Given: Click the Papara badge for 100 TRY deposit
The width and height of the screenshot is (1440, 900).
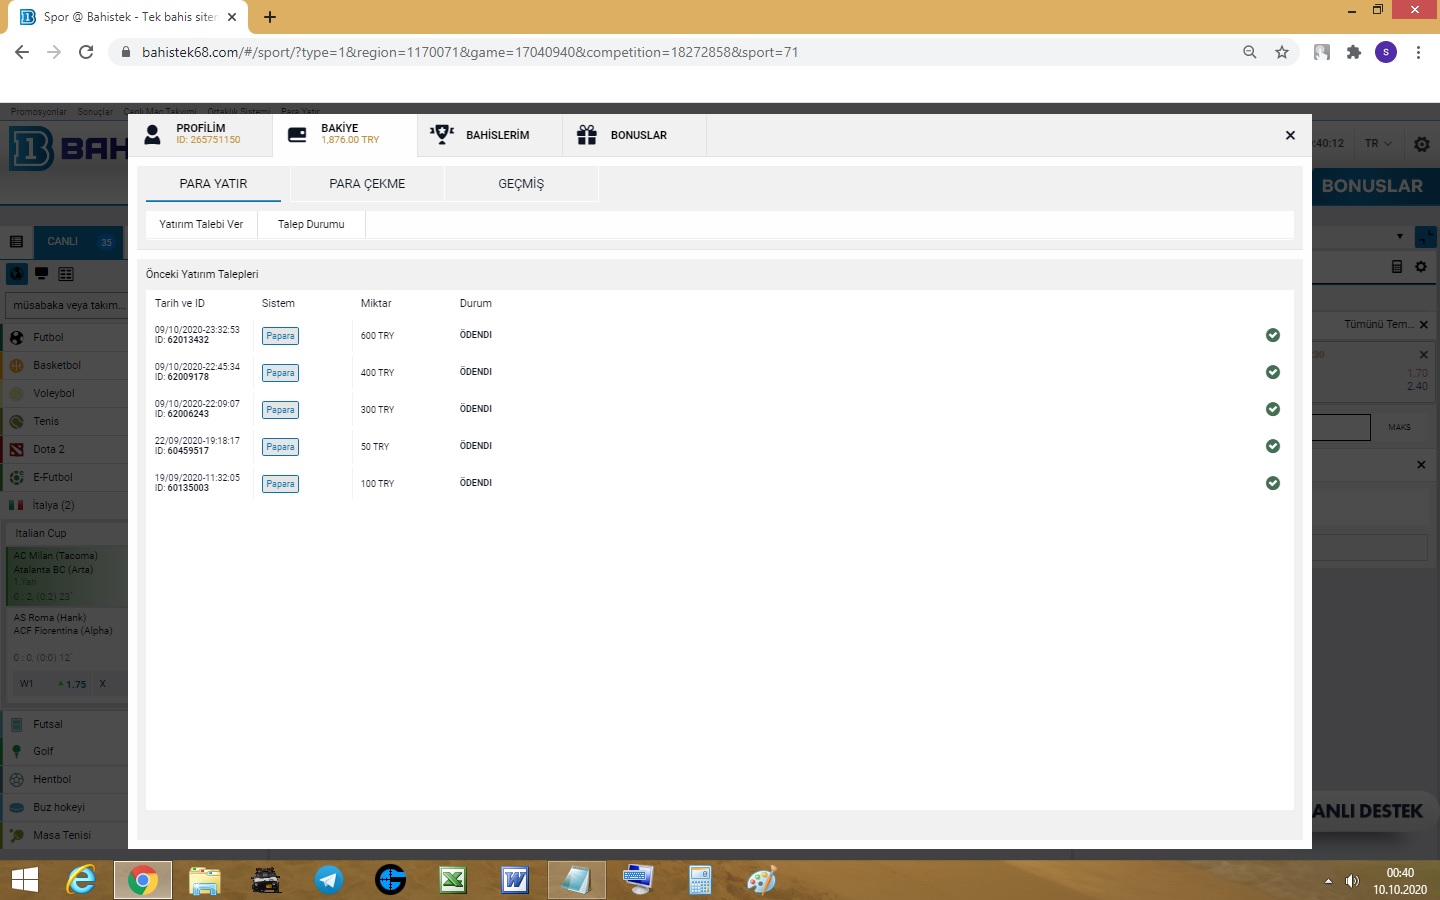Looking at the screenshot, I should pos(280,484).
